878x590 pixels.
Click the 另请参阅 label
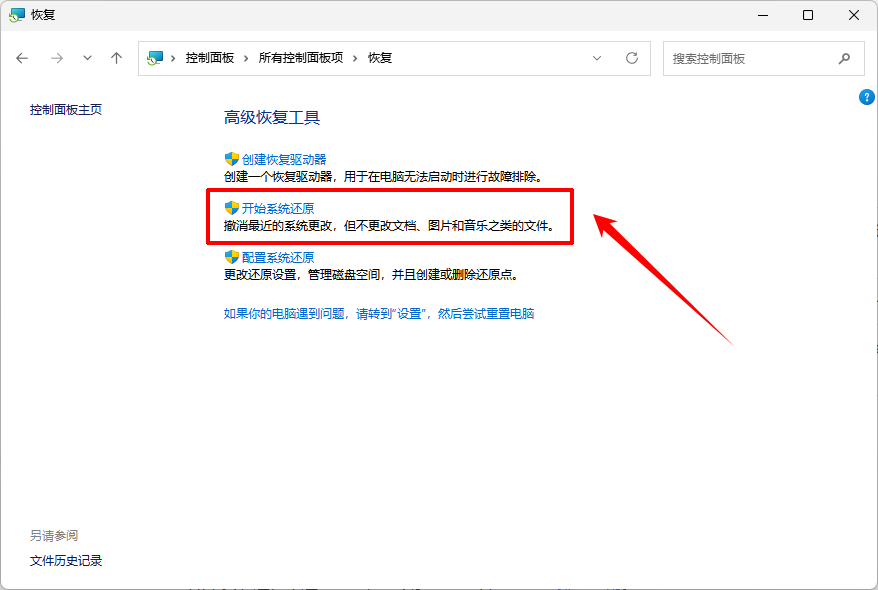click(54, 536)
